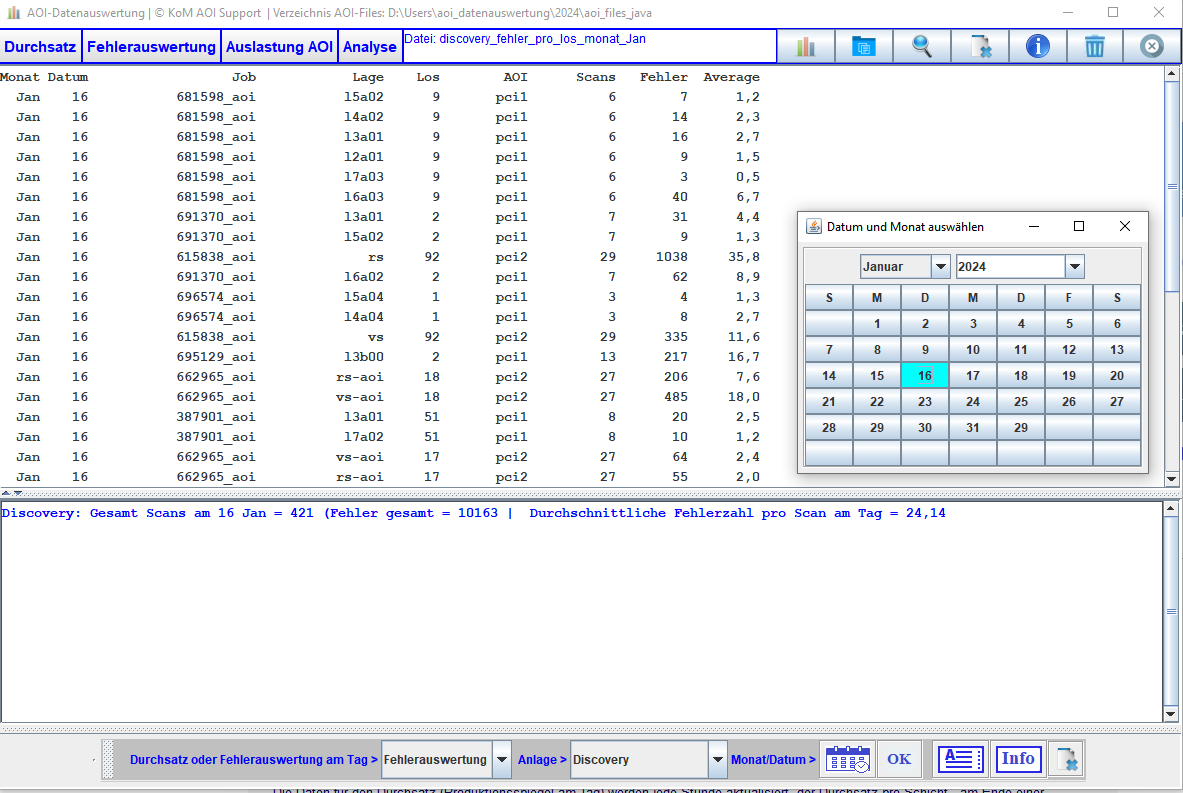The height and width of the screenshot is (793, 1183).
Task: Open the magnifier search tool
Action: [x=921, y=47]
